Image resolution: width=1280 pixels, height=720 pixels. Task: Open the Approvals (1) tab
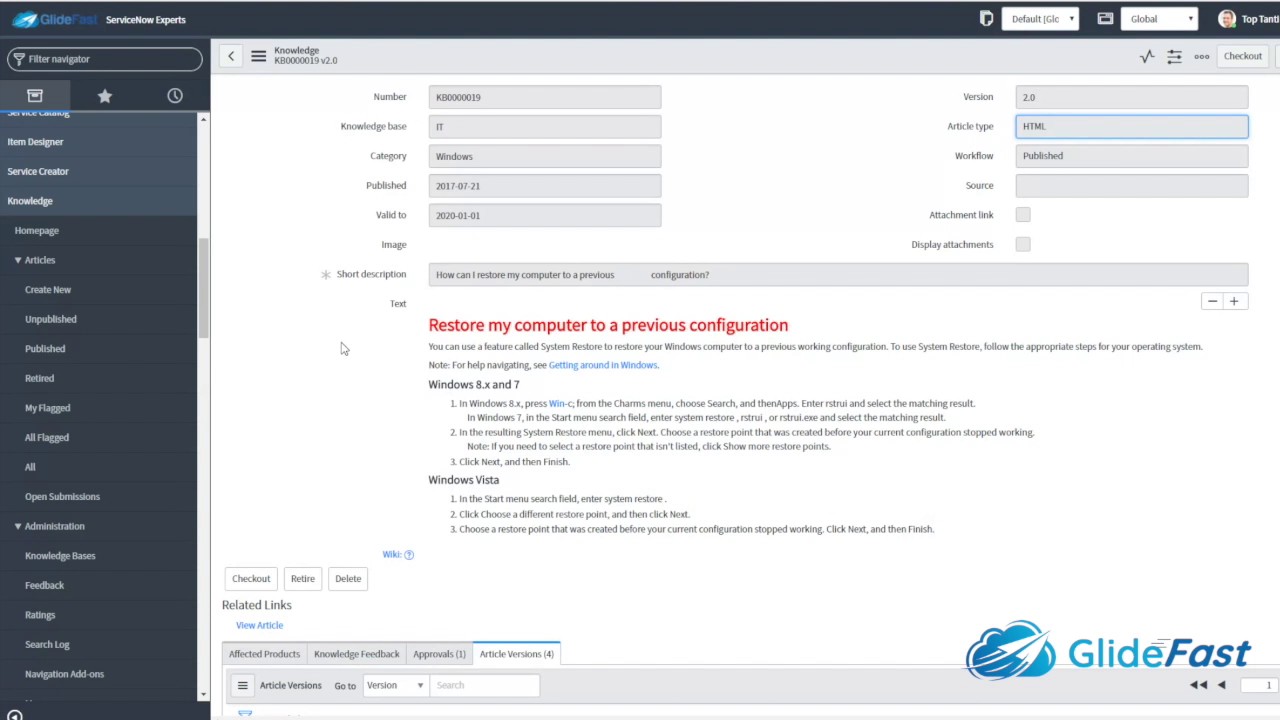439,654
